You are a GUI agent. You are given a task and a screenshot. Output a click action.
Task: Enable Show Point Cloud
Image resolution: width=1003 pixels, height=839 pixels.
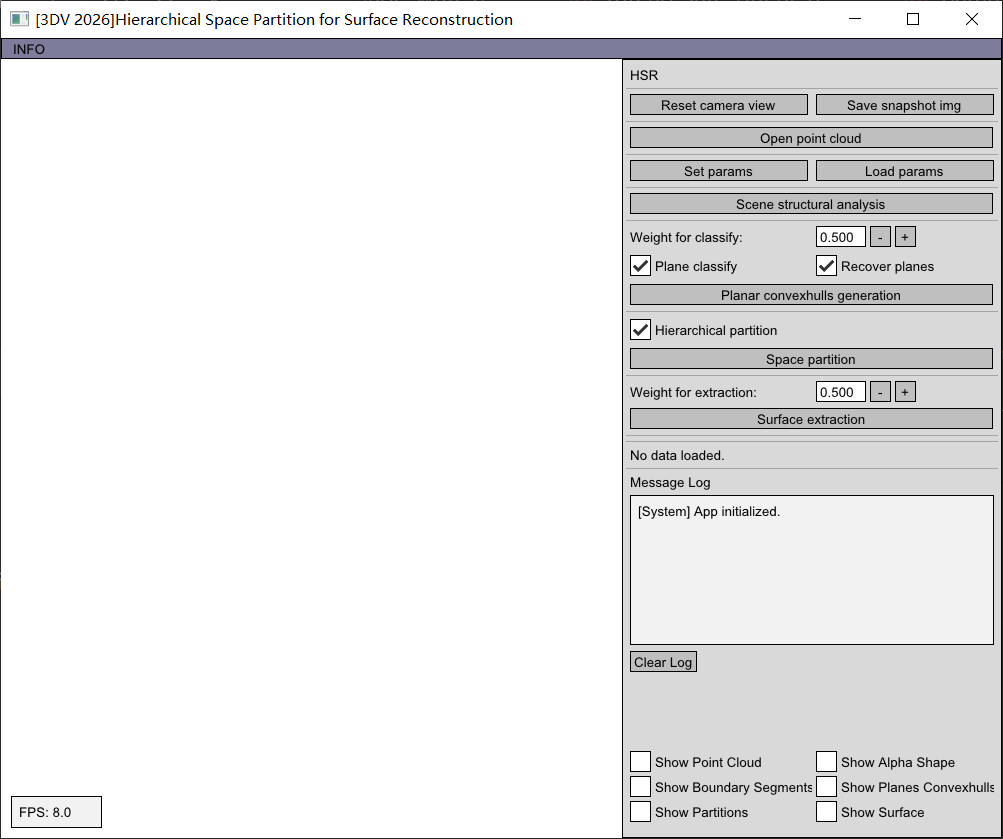tap(640, 761)
